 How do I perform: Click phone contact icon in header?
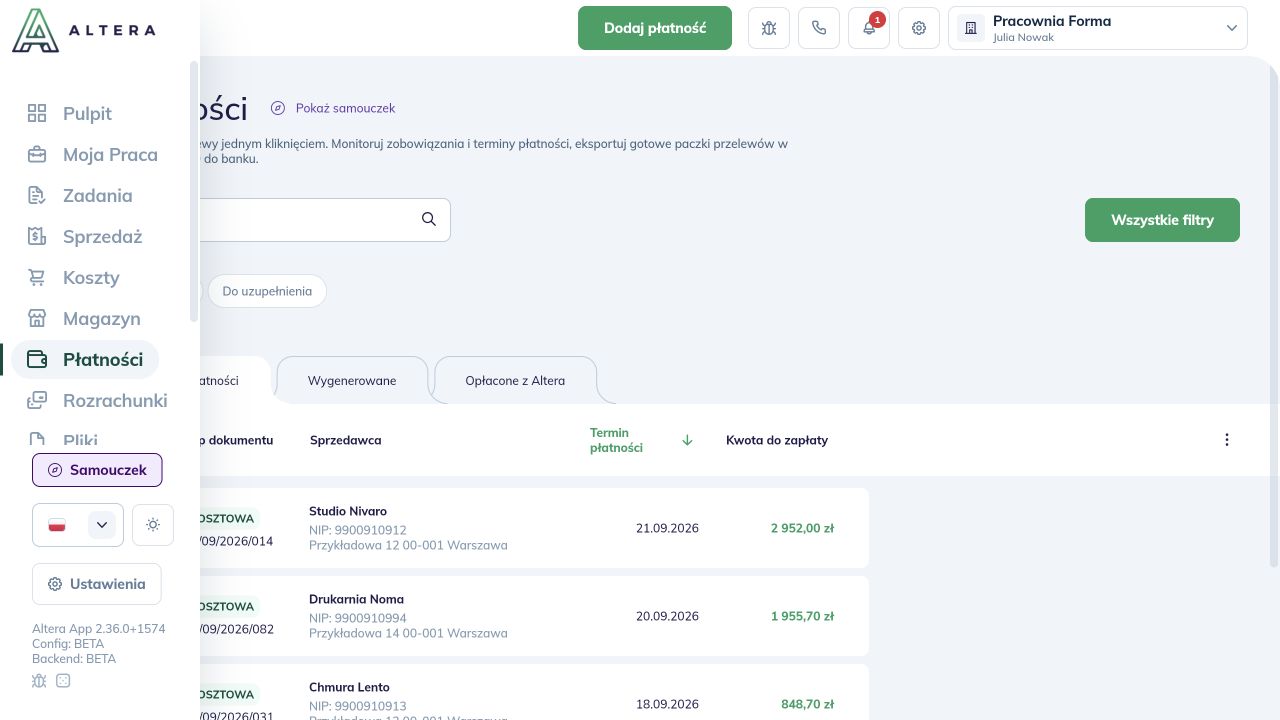[819, 28]
